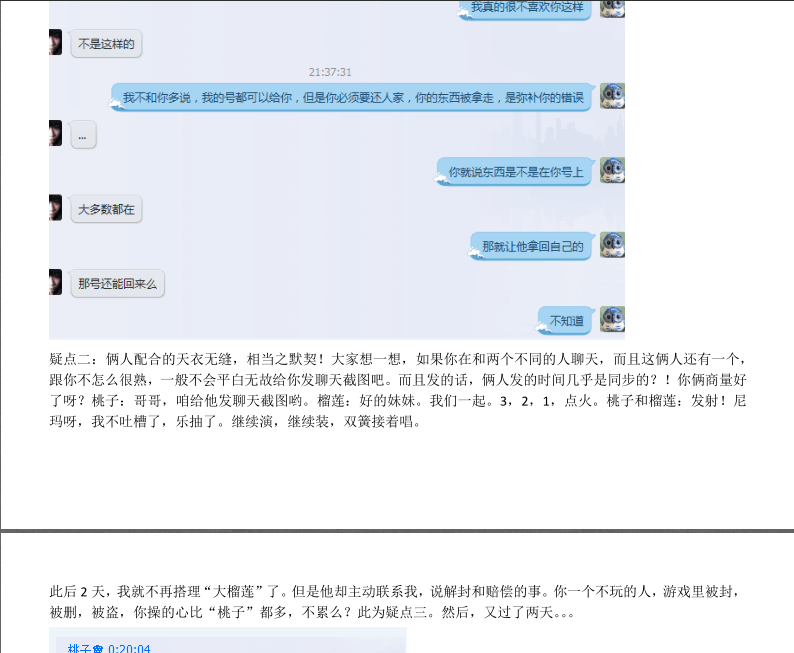794x653 pixels.
Task: Click the long blue "我不和你多说" message bubble
Action: point(352,97)
